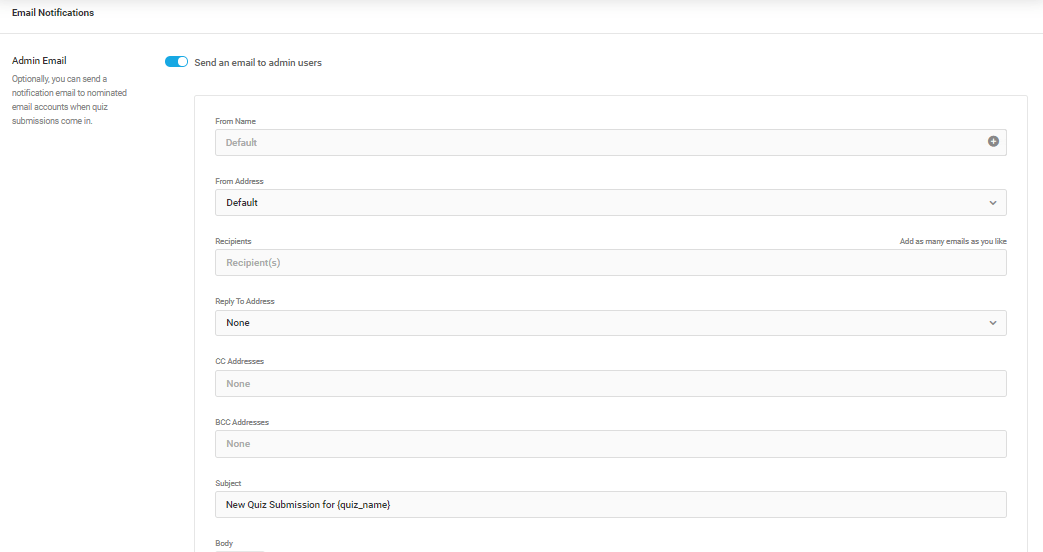Click the BCC Addresses input field
This screenshot has height=552, width=1043.
click(611, 444)
